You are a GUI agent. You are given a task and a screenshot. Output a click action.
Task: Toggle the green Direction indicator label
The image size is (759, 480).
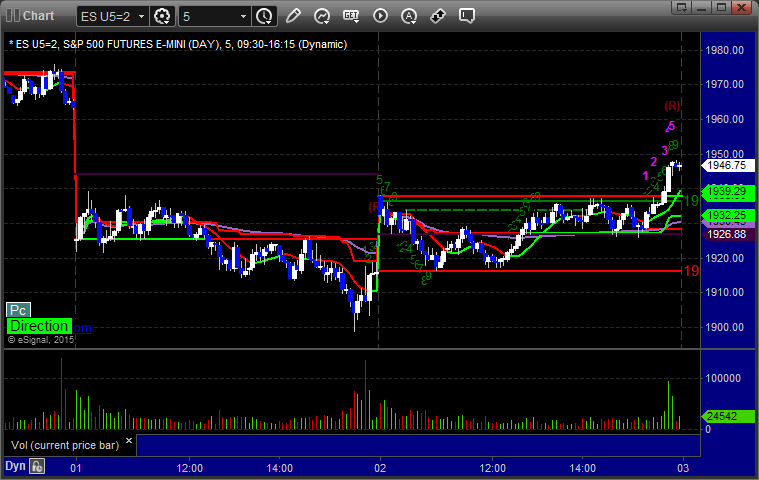(x=39, y=327)
